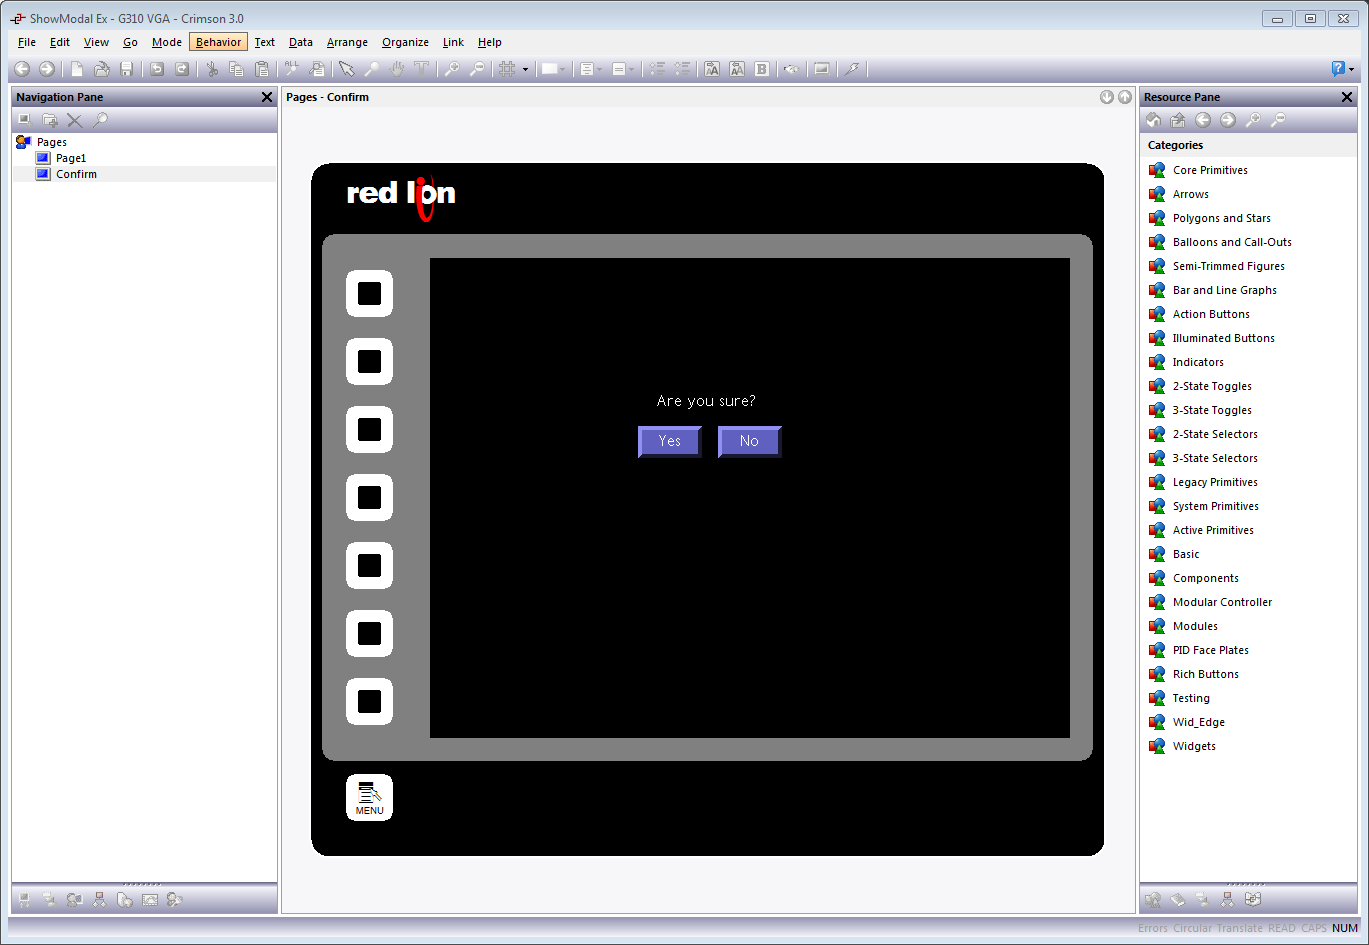Image resolution: width=1369 pixels, height=945 pixels.
Task: Click new page icon in Navigation Pane
Action: 24,120
